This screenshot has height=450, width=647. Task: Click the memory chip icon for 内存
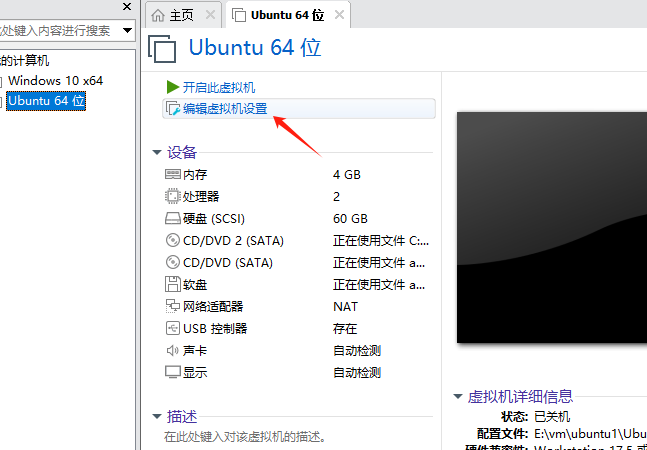[172, 174]
